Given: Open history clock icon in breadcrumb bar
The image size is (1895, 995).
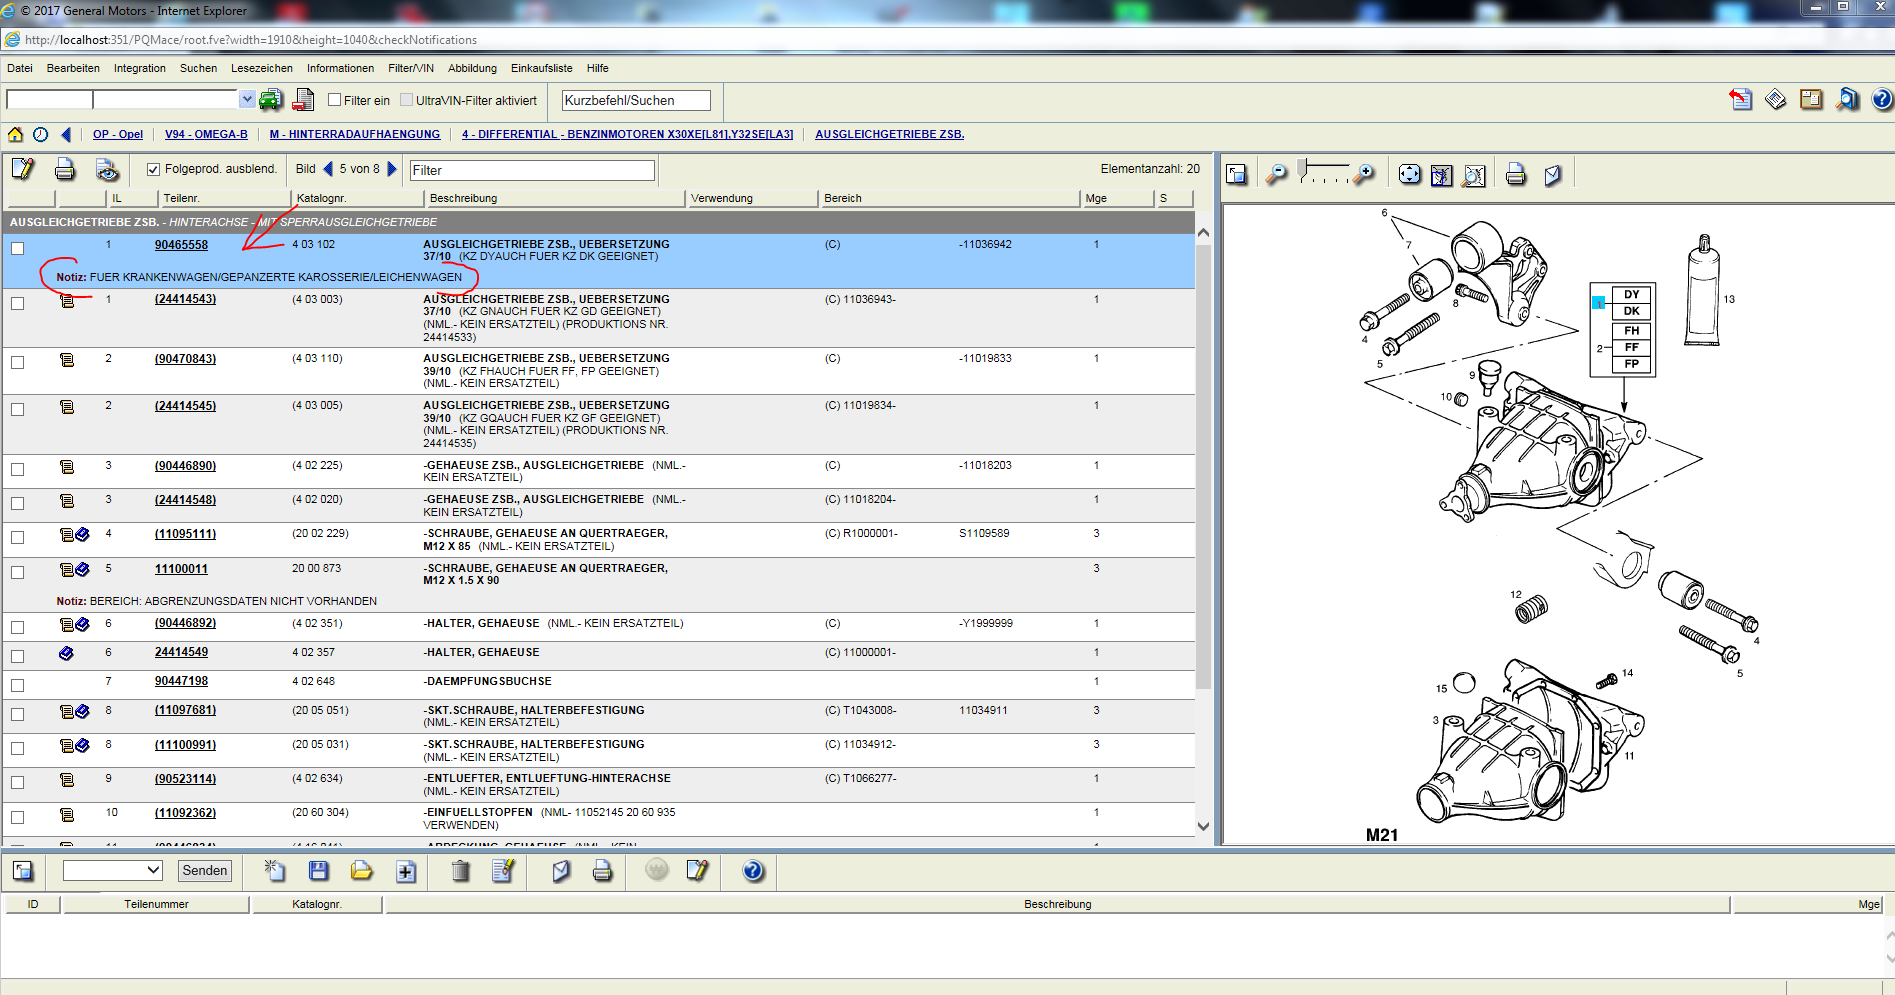Looking at the screenshot, I should (x=40, y=134).
